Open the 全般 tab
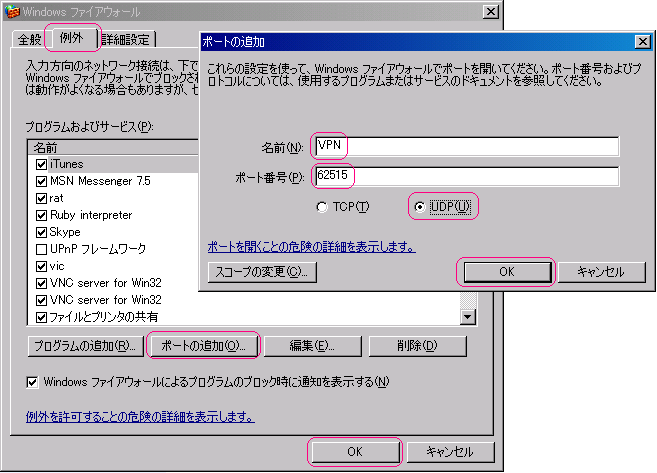This screenshot has height=473, width=657. point(28,39)
